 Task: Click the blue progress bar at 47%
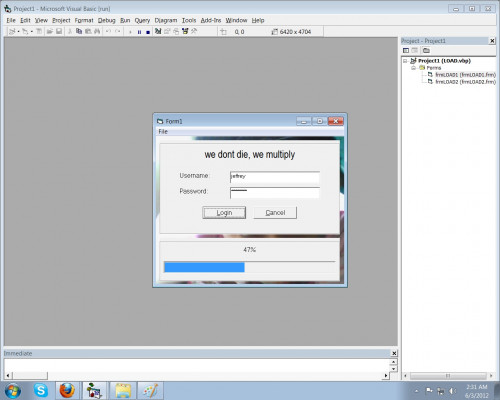pos(204,267)
